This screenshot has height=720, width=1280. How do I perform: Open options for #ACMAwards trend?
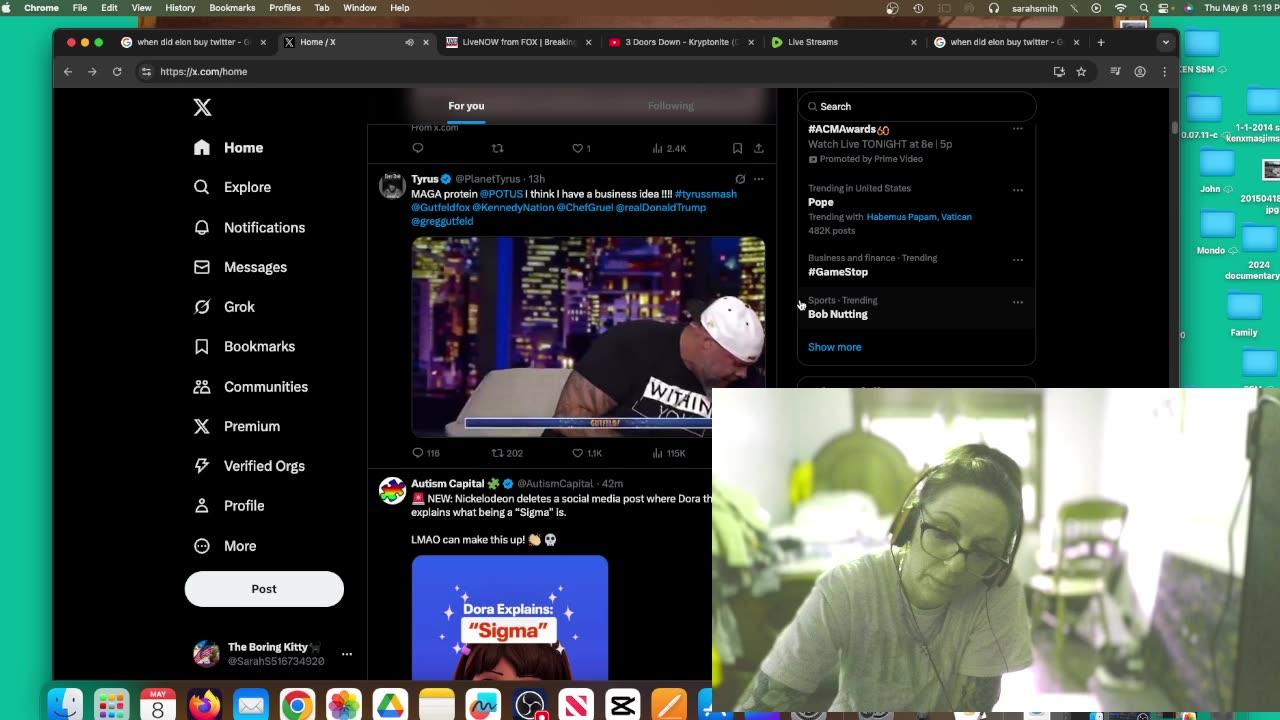point(1018,129)
